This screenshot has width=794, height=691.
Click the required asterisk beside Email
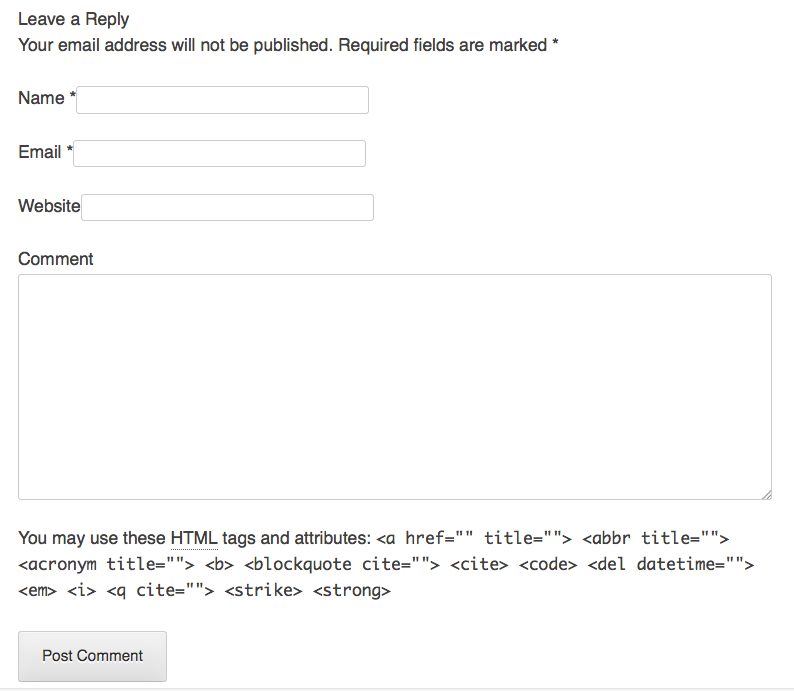pyautogui.click(x=69, y=152)
